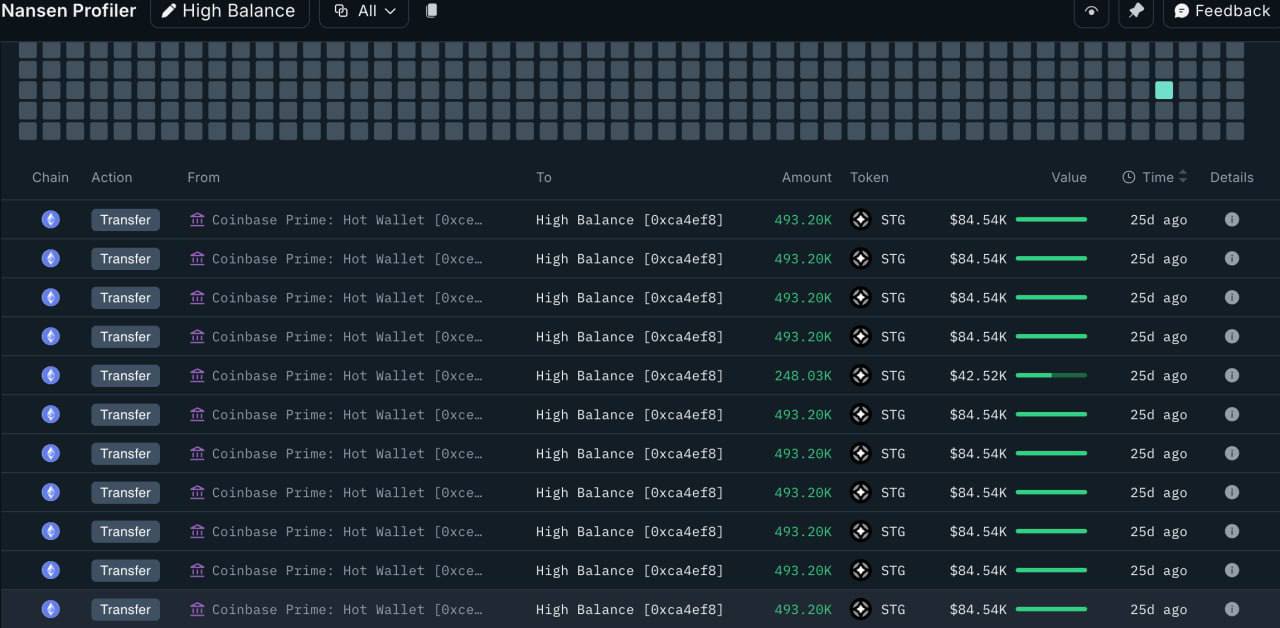Copy address using the clipboard icon

(432, 11)
